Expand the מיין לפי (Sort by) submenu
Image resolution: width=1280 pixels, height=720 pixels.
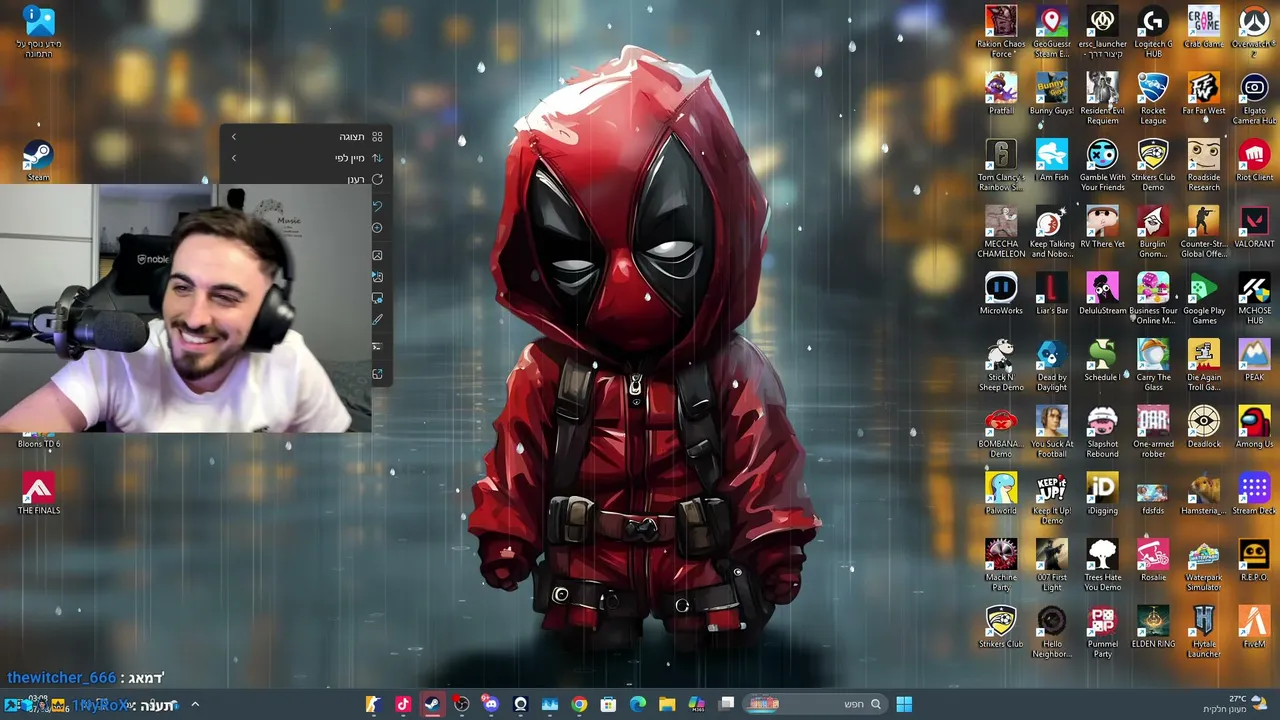coord(305,158)
